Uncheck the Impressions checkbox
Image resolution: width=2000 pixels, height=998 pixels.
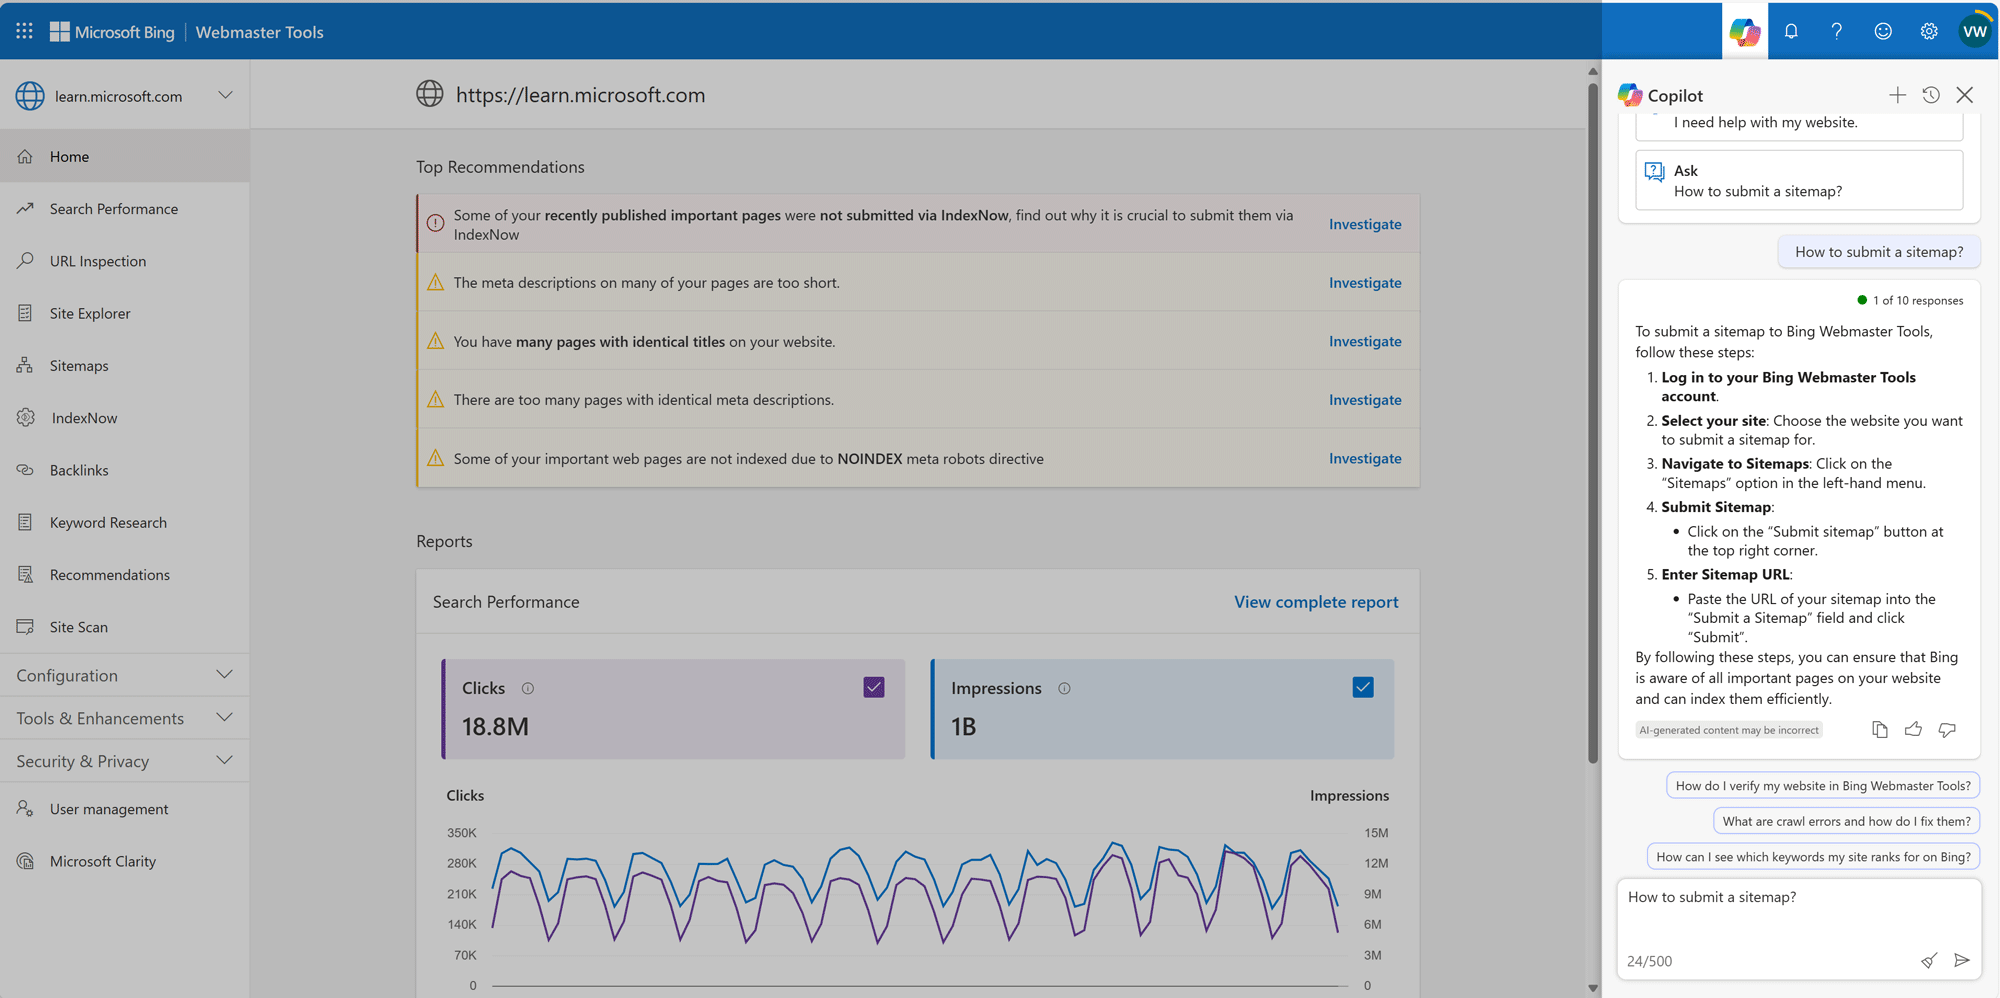click(1363, 687)
